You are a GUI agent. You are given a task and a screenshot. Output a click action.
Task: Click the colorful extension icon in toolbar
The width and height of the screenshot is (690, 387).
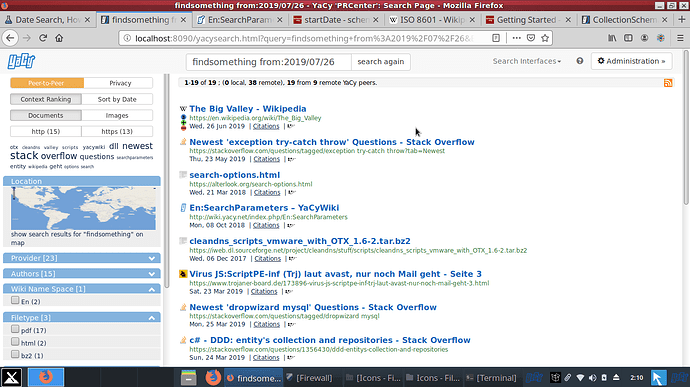click(661, 38)
